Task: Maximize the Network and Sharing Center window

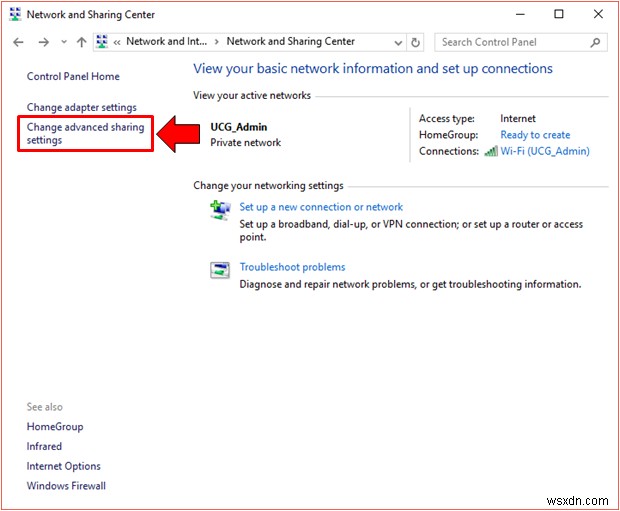Action: (559, 14)
